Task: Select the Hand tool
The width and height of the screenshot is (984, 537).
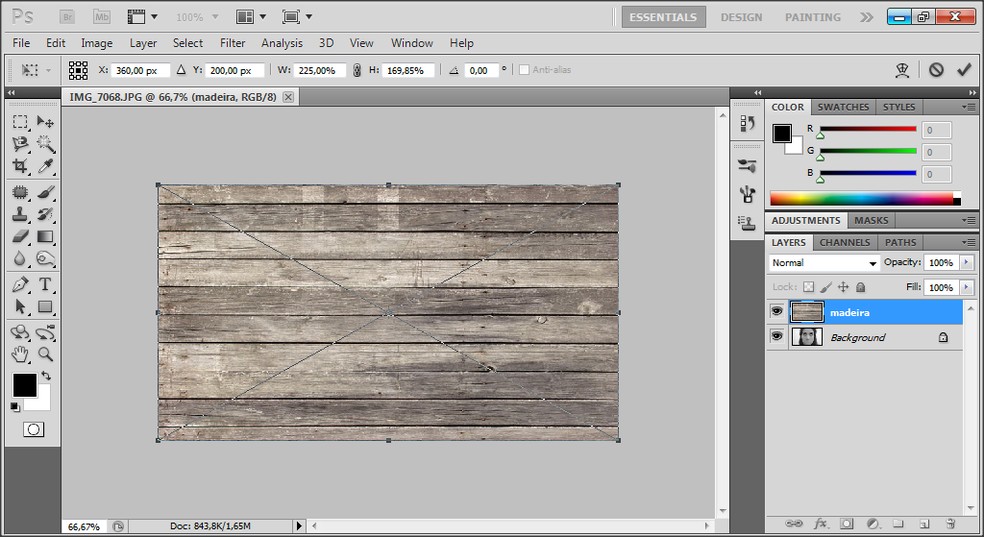Action: (x=20, y=354)
